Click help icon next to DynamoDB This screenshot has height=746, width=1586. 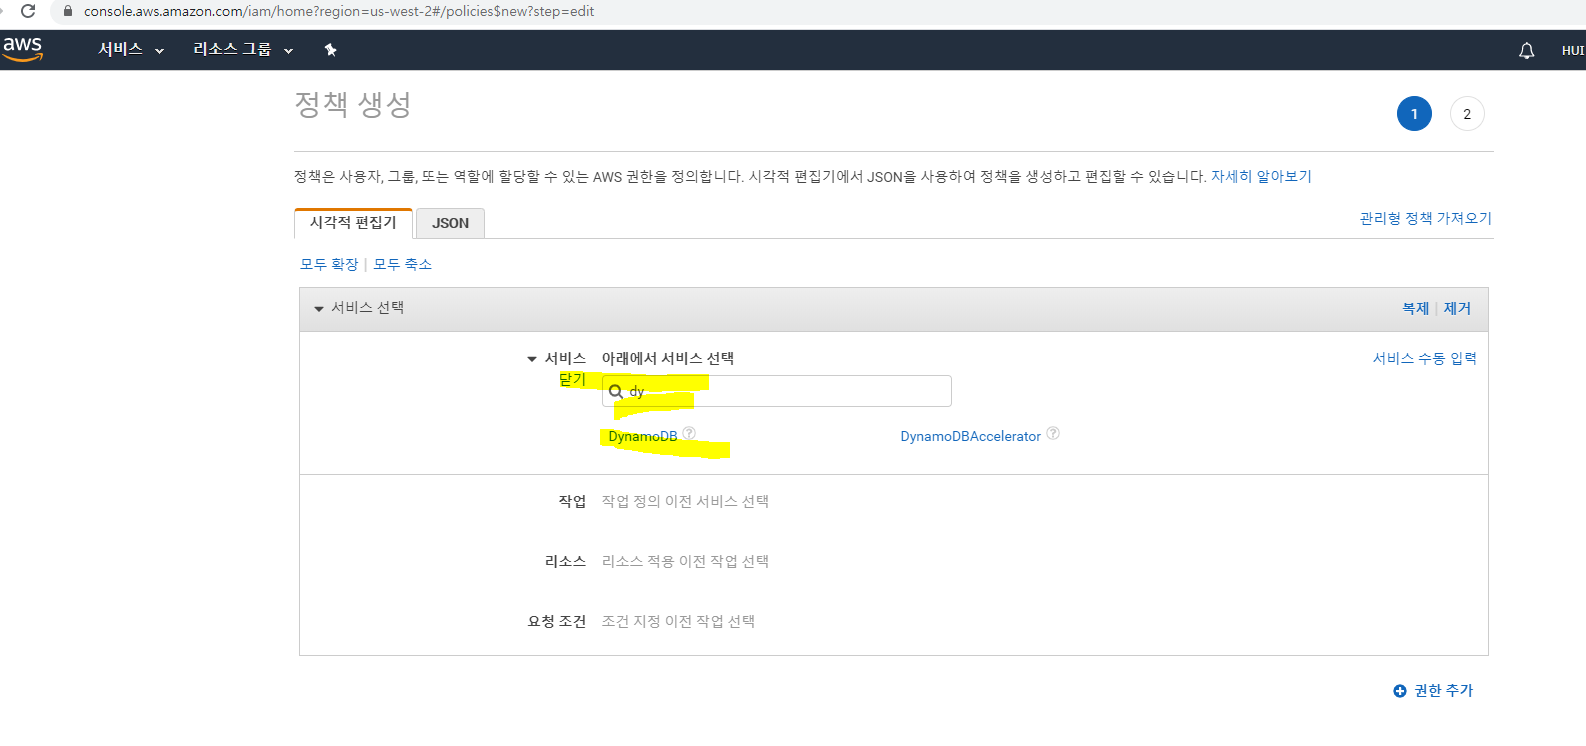pyautogui.click(x=689, y=433)
